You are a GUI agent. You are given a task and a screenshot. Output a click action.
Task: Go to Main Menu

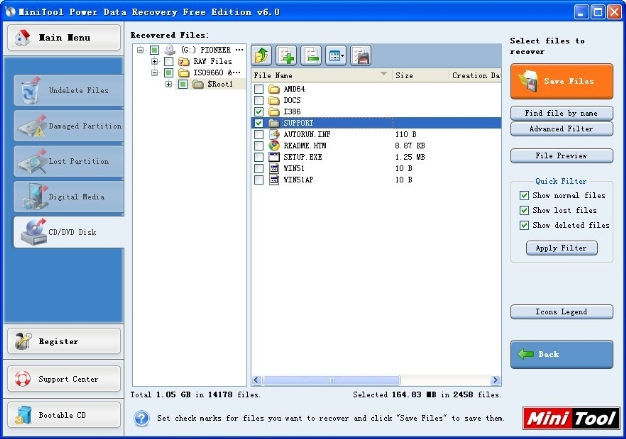(x=64, y=38)
